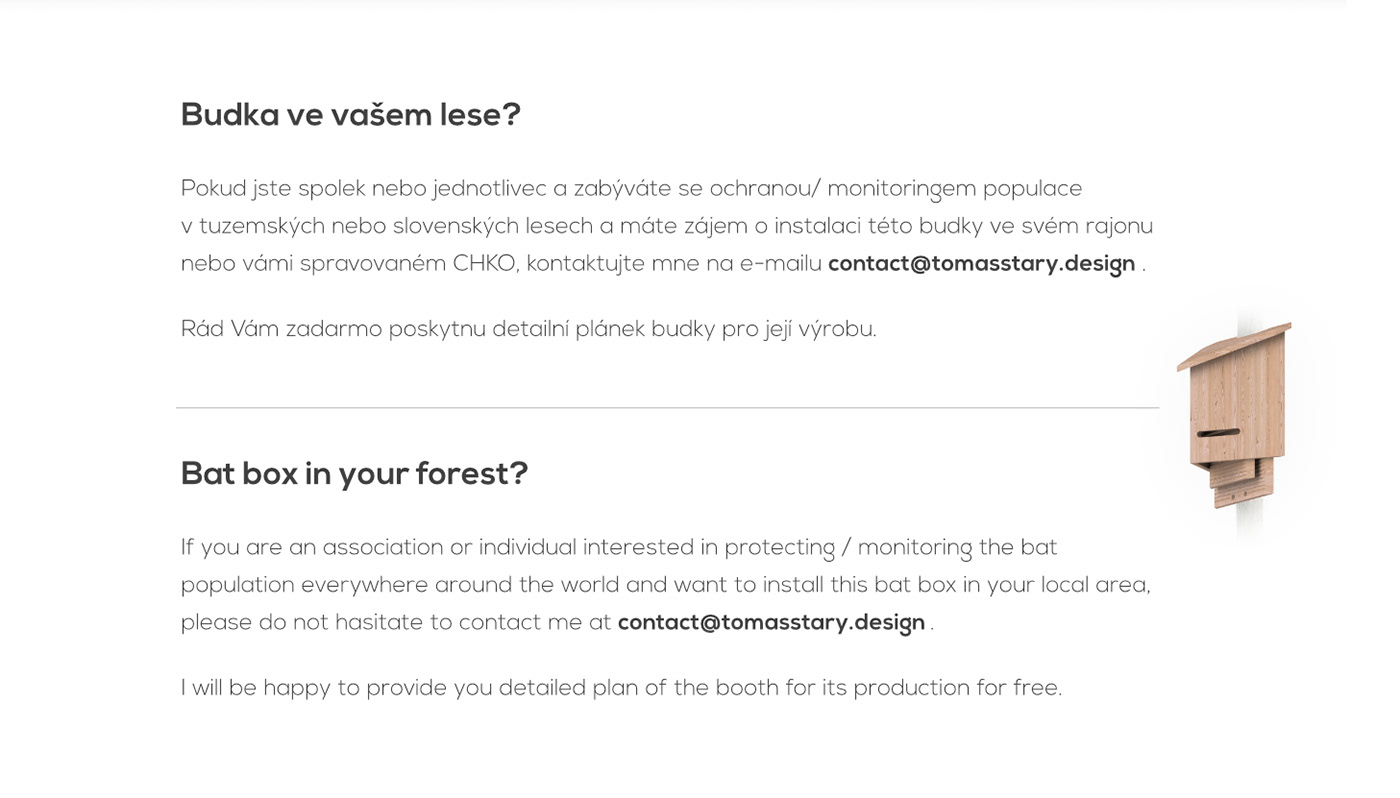1400x798 pixels.
Task: Click the "Bat box in your forest?" heading
Action: pyautogui.click(x=354, y=474)
